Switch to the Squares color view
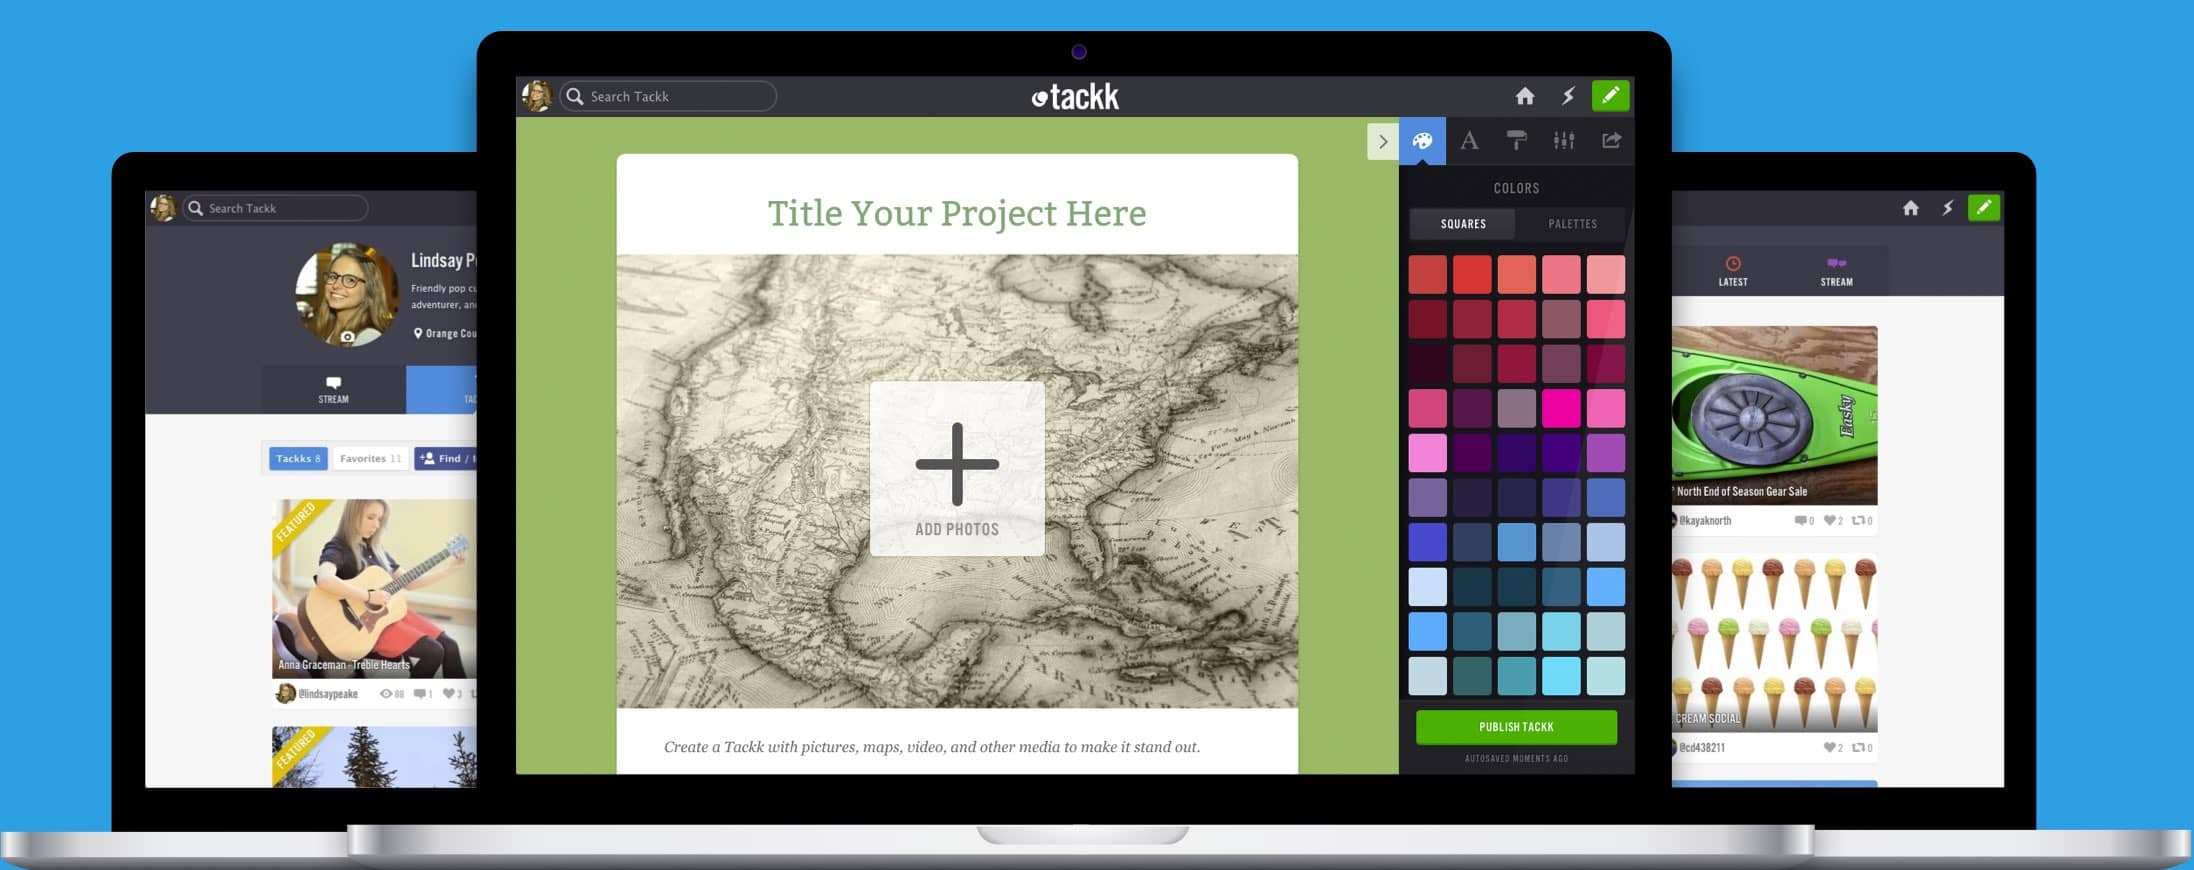This screenshot has height=870, width=2194. click(1462, 224)
